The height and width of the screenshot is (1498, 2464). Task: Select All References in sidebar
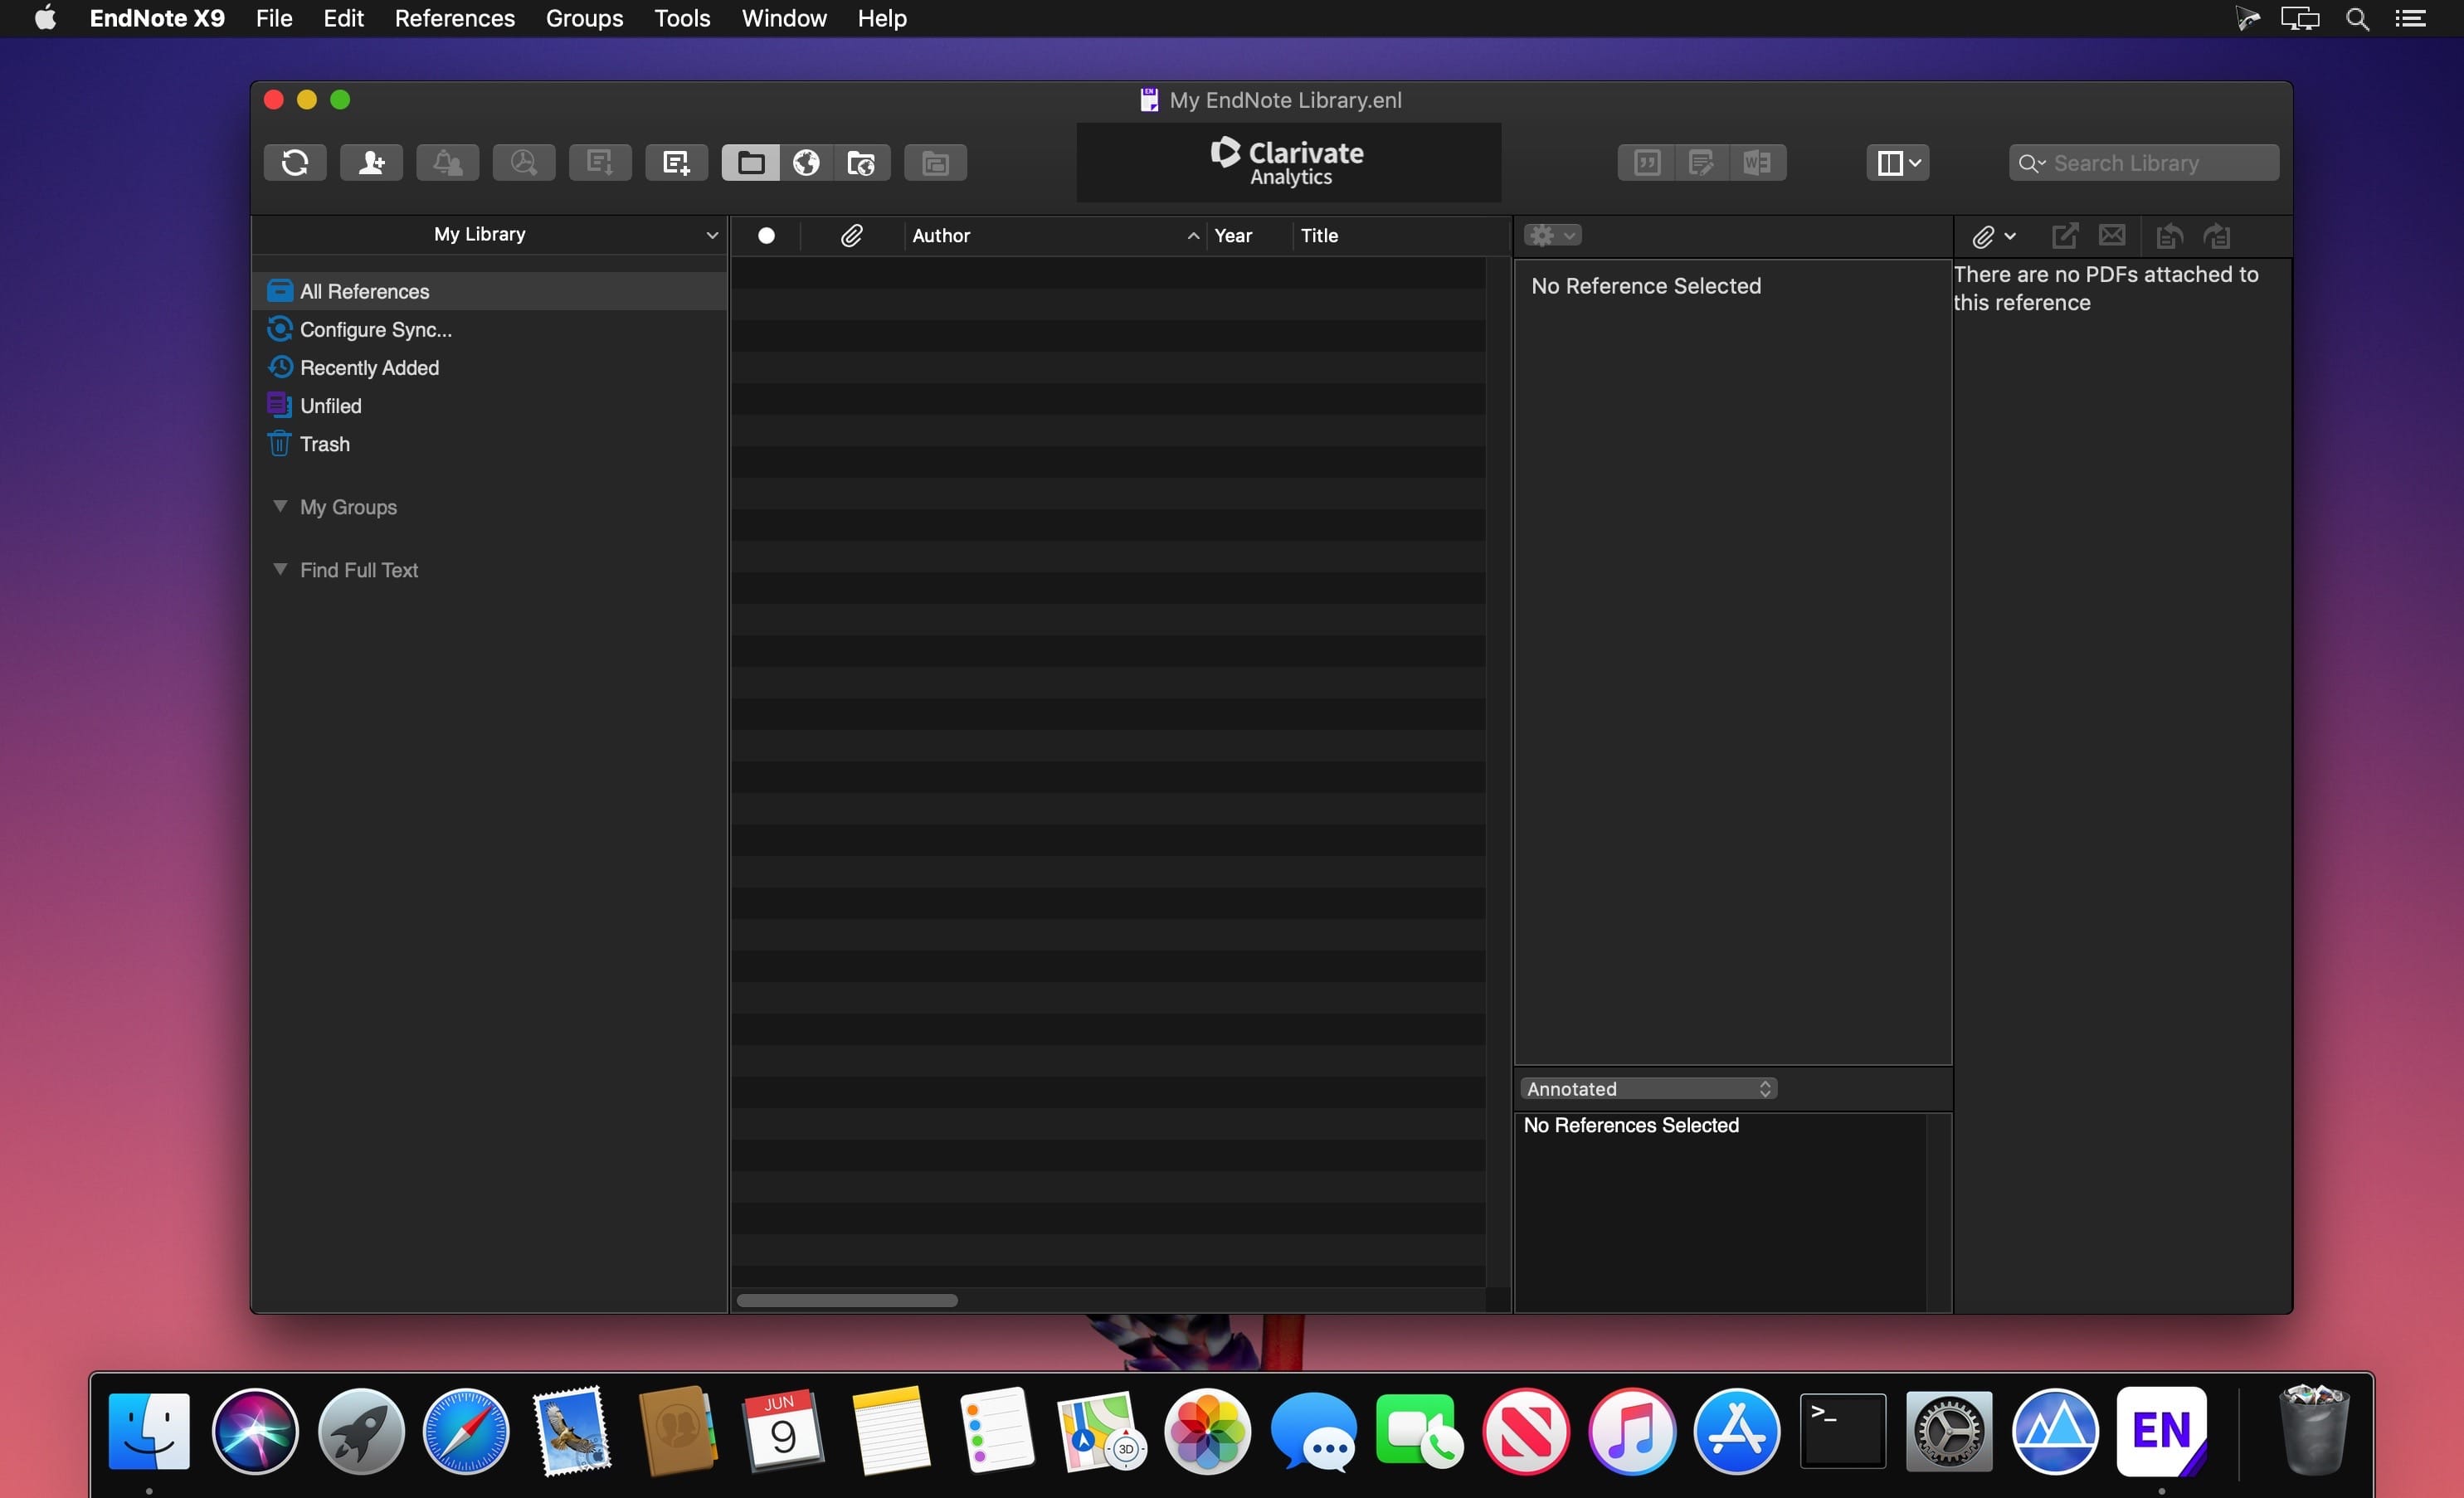(x=364, y=289)
